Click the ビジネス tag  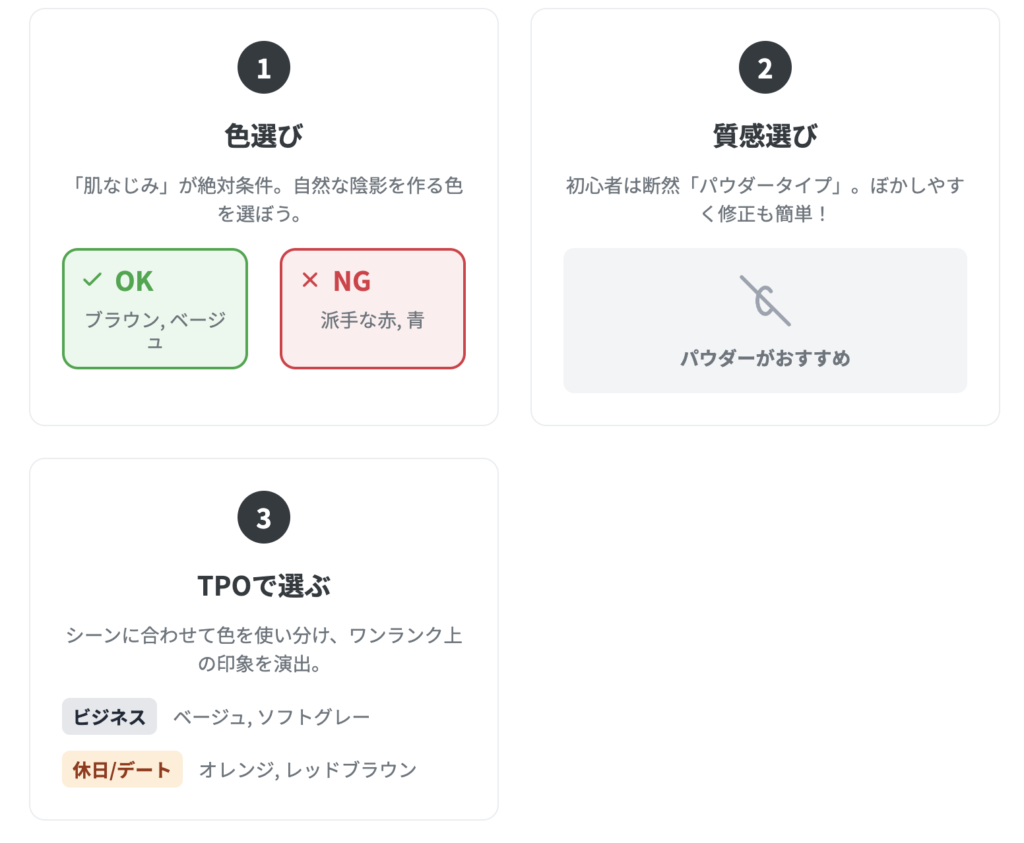(109, 716)
